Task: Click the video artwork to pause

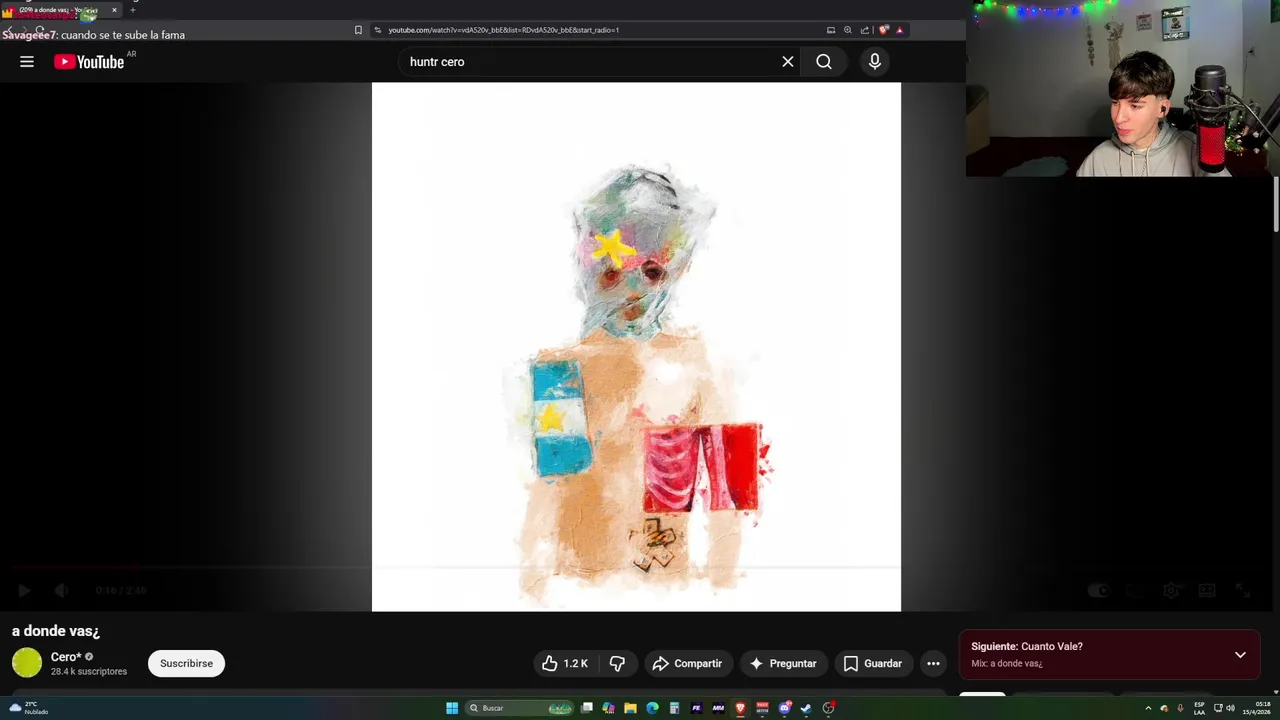Action: [x=636, y=346]
